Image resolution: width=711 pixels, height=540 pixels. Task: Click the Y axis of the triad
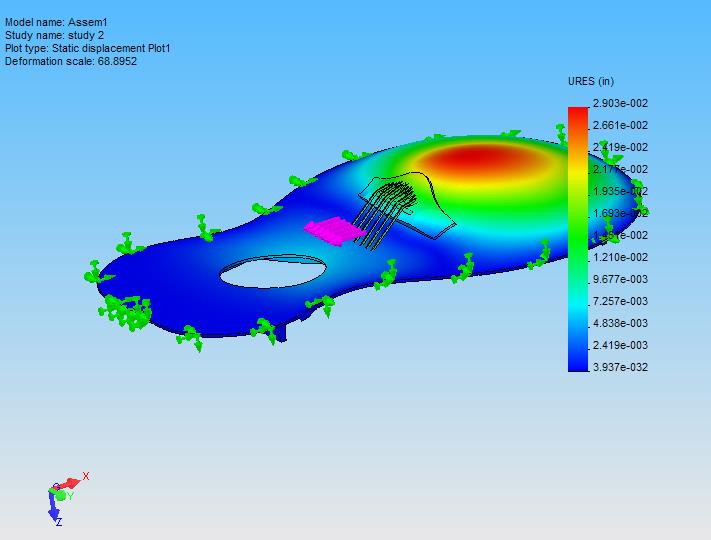click(63, 496)
